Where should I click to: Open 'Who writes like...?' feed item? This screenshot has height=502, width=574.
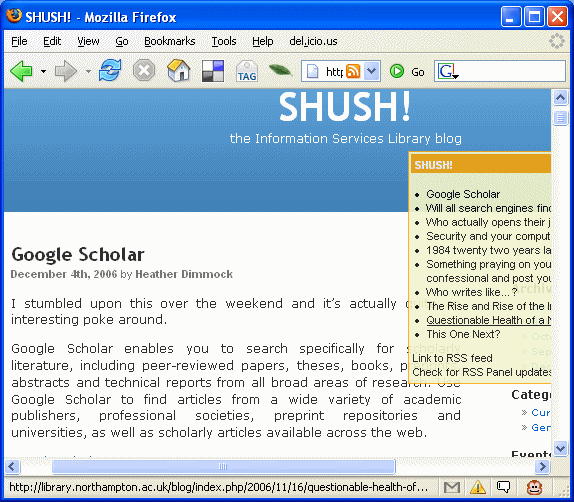[472, 292]
